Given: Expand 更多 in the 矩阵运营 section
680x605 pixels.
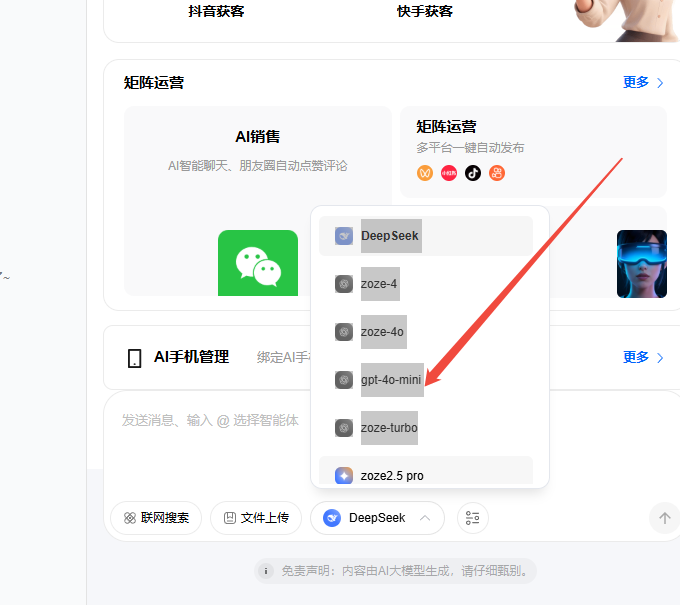Looking at the screenshot, I should pyautogui.click(x=643, y=82).
